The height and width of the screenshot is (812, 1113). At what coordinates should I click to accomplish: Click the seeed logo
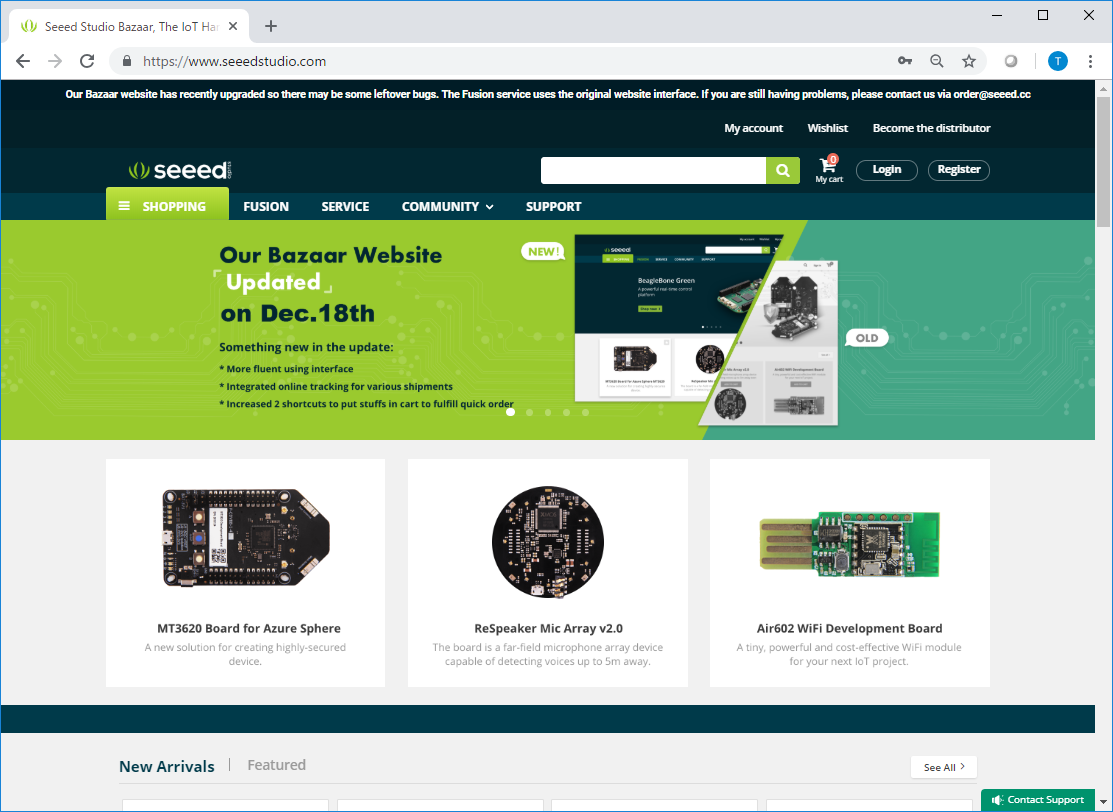[180, 170]
